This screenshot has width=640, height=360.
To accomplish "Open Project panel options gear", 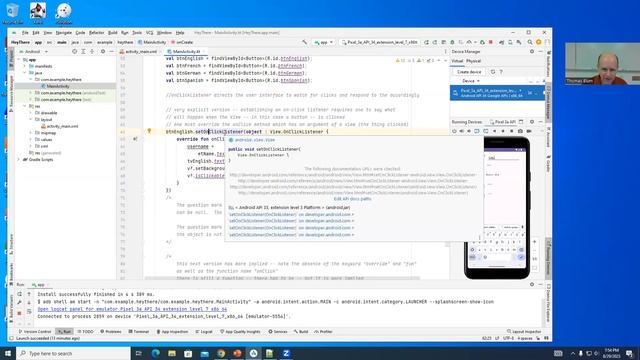I will click(103, 52).
